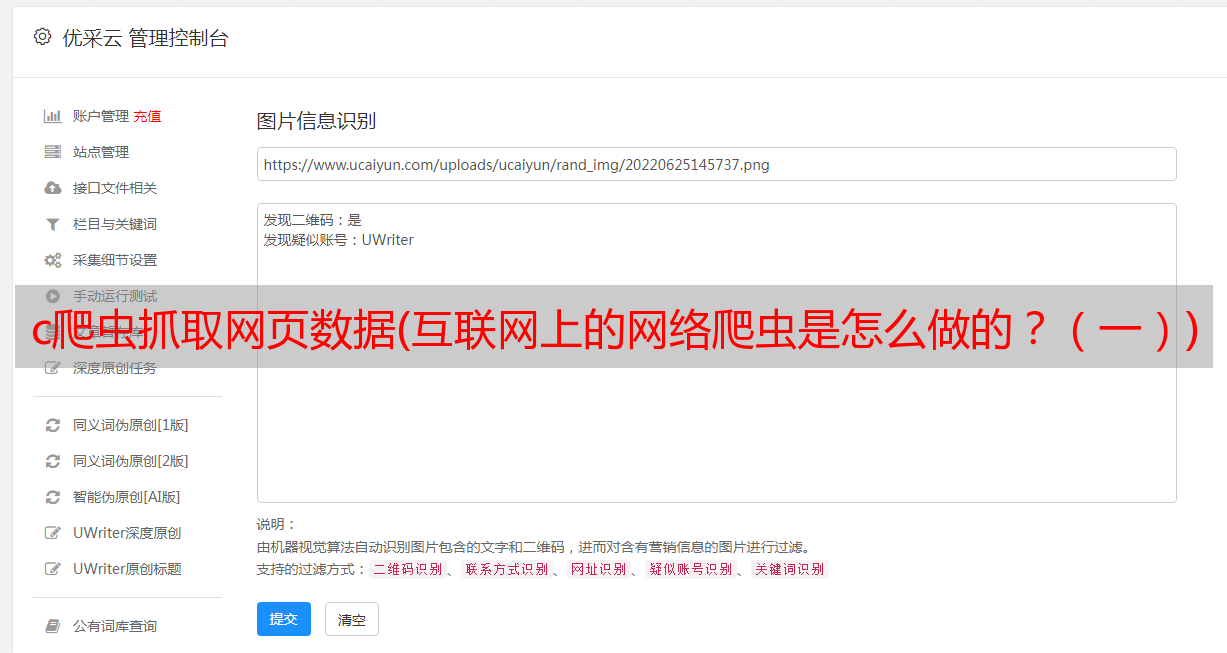Screen dimensions: 1227x653
Task: Click the 优采云 管理控制台 title
Action: click(x=146, y=38)
